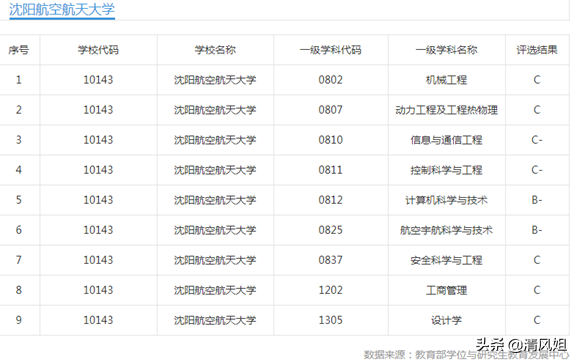Click the 学校名称 column header
The width and height of the screenshot is (577, 362).
215,50
